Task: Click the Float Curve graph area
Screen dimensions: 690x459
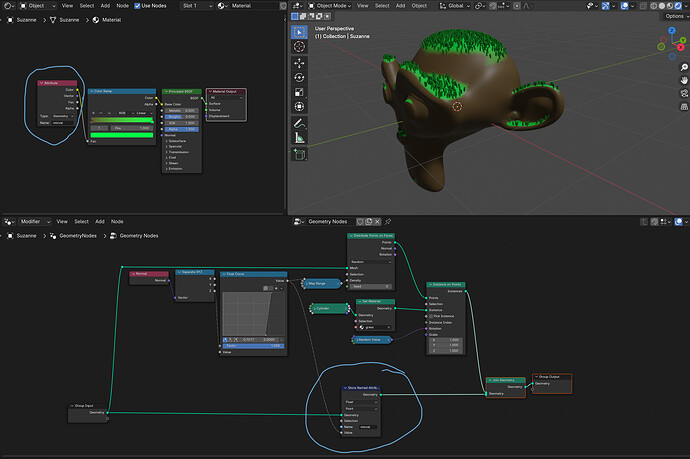Action: 253,314
